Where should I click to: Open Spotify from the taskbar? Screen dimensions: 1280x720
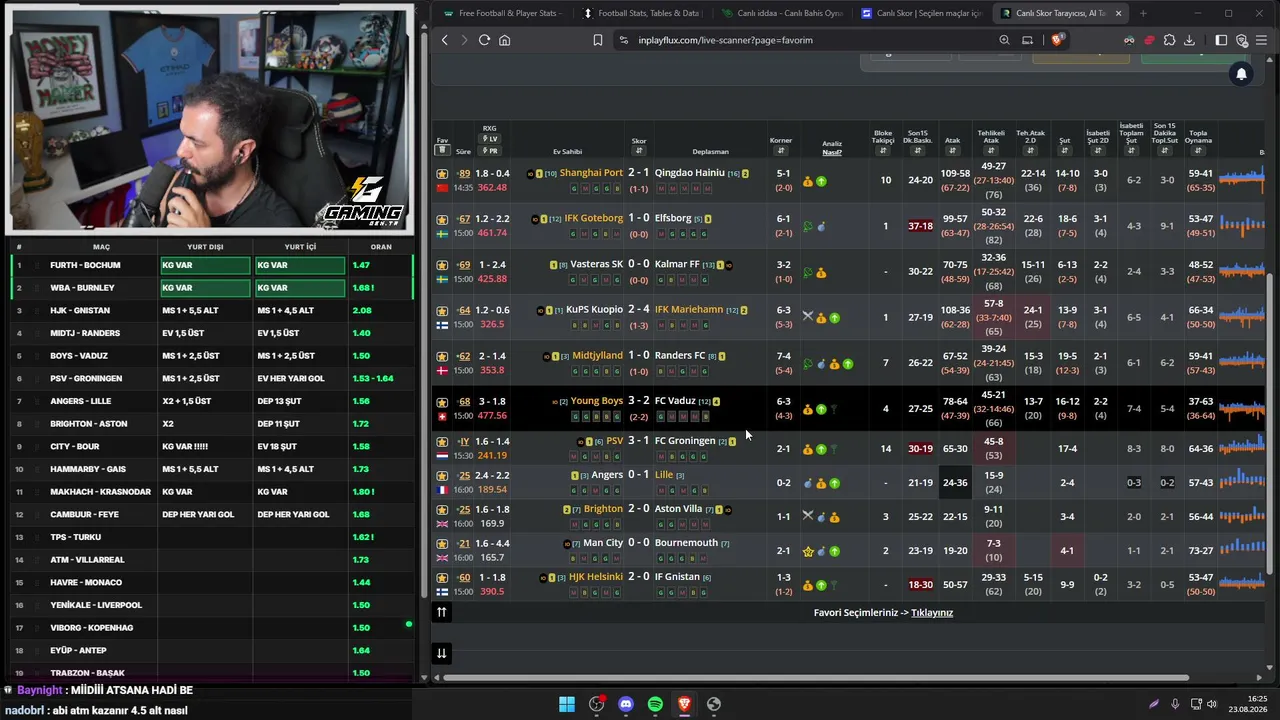tap(655, 704)
